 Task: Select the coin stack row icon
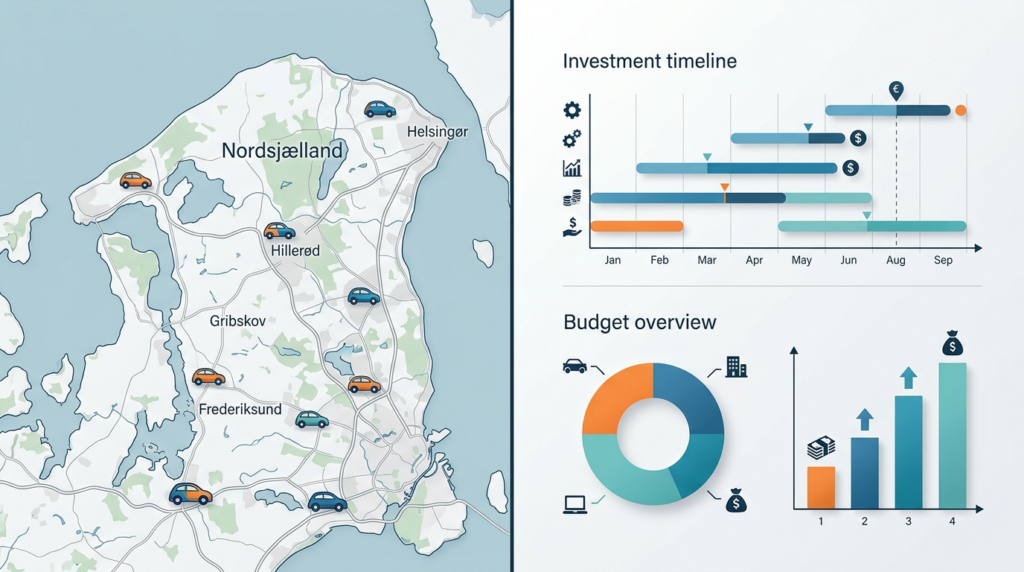(x=571, y=197)
